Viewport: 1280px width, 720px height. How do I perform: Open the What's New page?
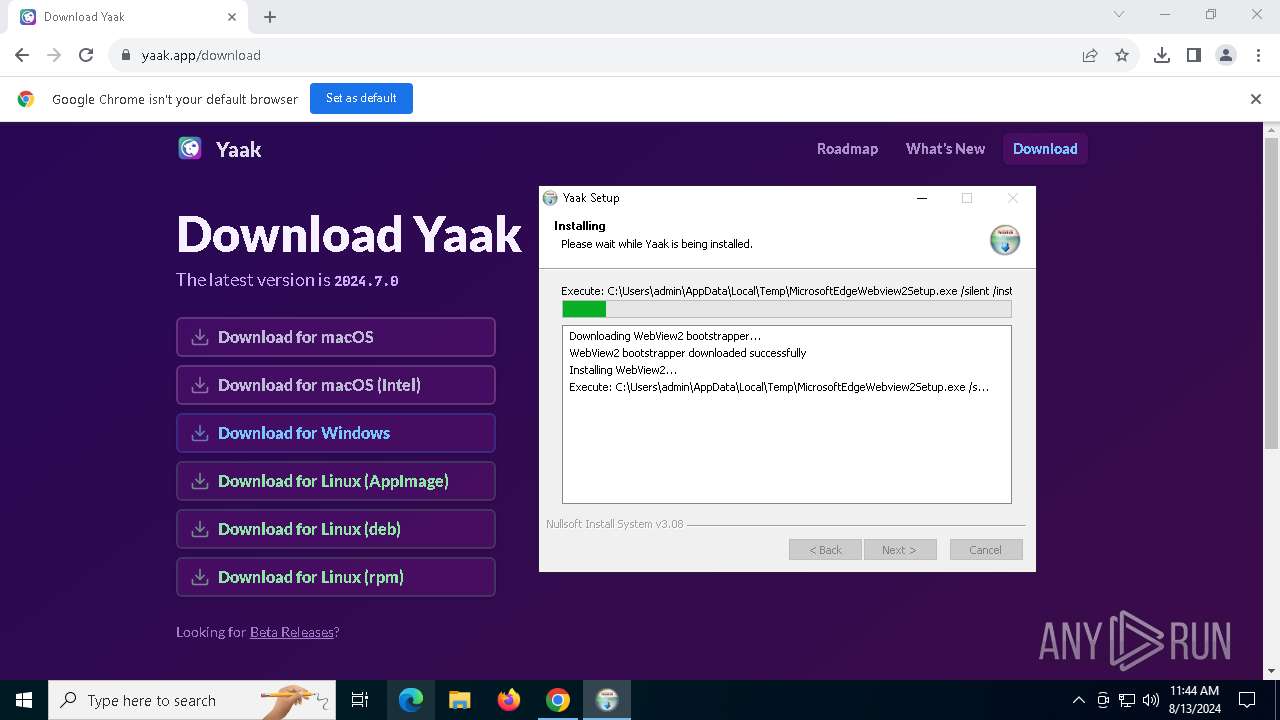click(x=945, y=149)
